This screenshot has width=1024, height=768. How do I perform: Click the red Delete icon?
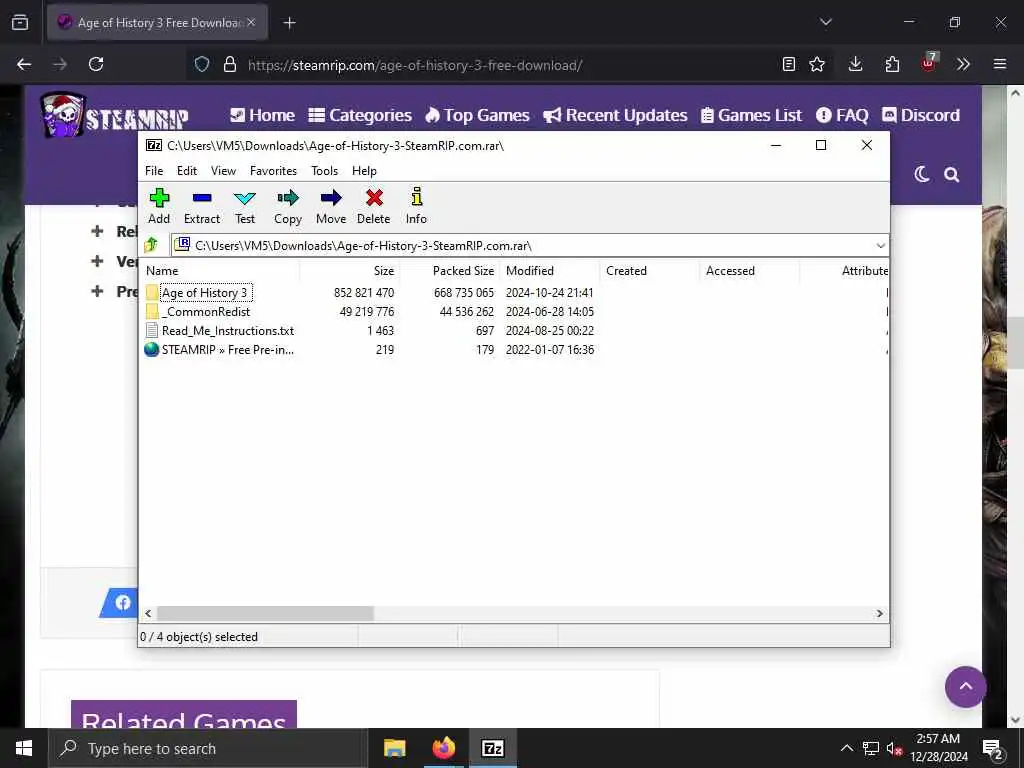click(374, 206)
